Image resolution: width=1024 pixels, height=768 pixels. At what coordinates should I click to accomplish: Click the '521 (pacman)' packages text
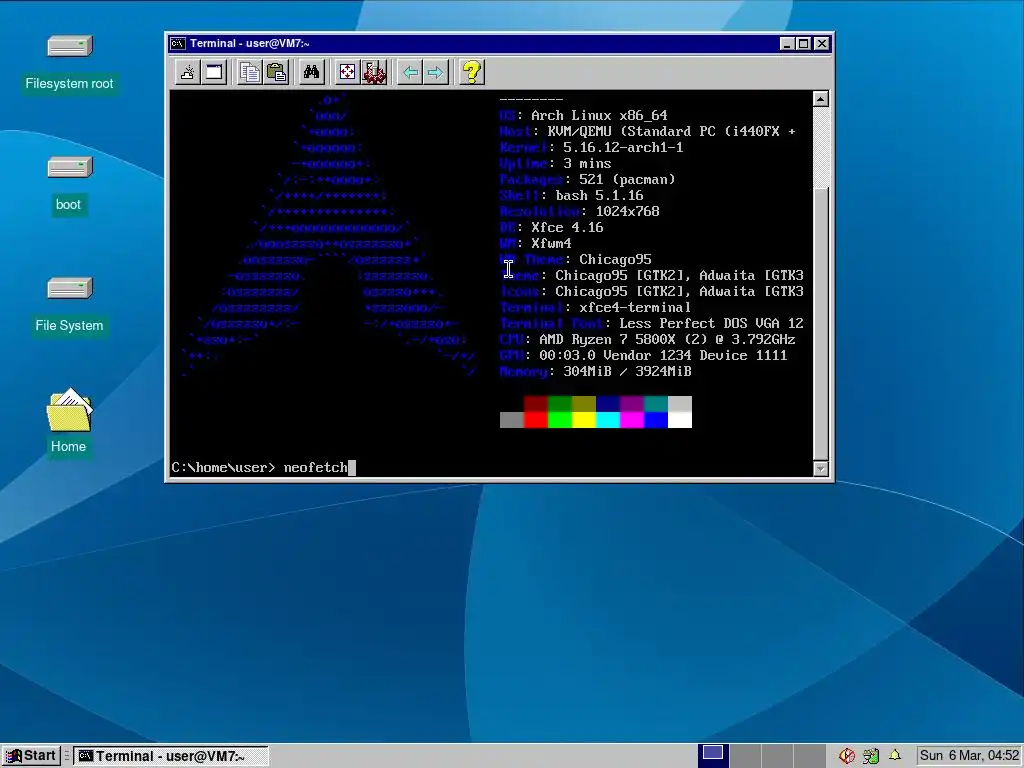(627, 180)
